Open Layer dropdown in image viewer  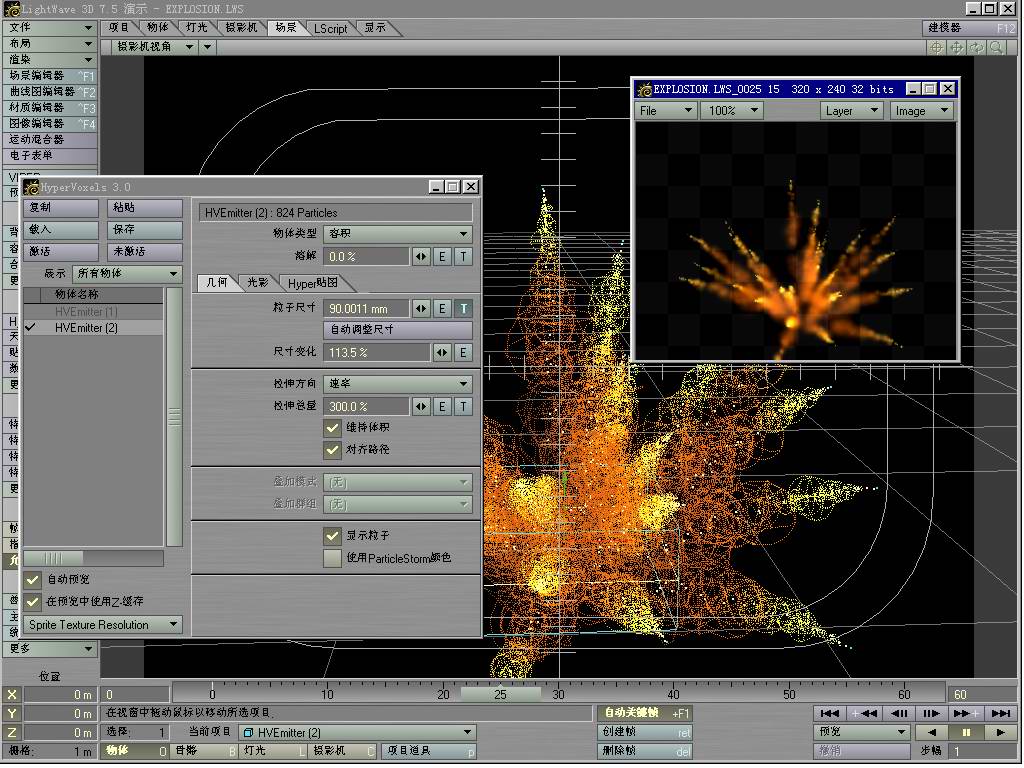pos(851,111)
